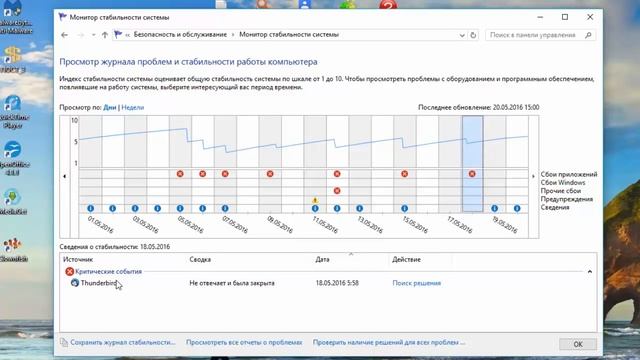Click the info icon on 06.05.2016
The width and height of the screenshot is (640, 360).
(202, 209)
